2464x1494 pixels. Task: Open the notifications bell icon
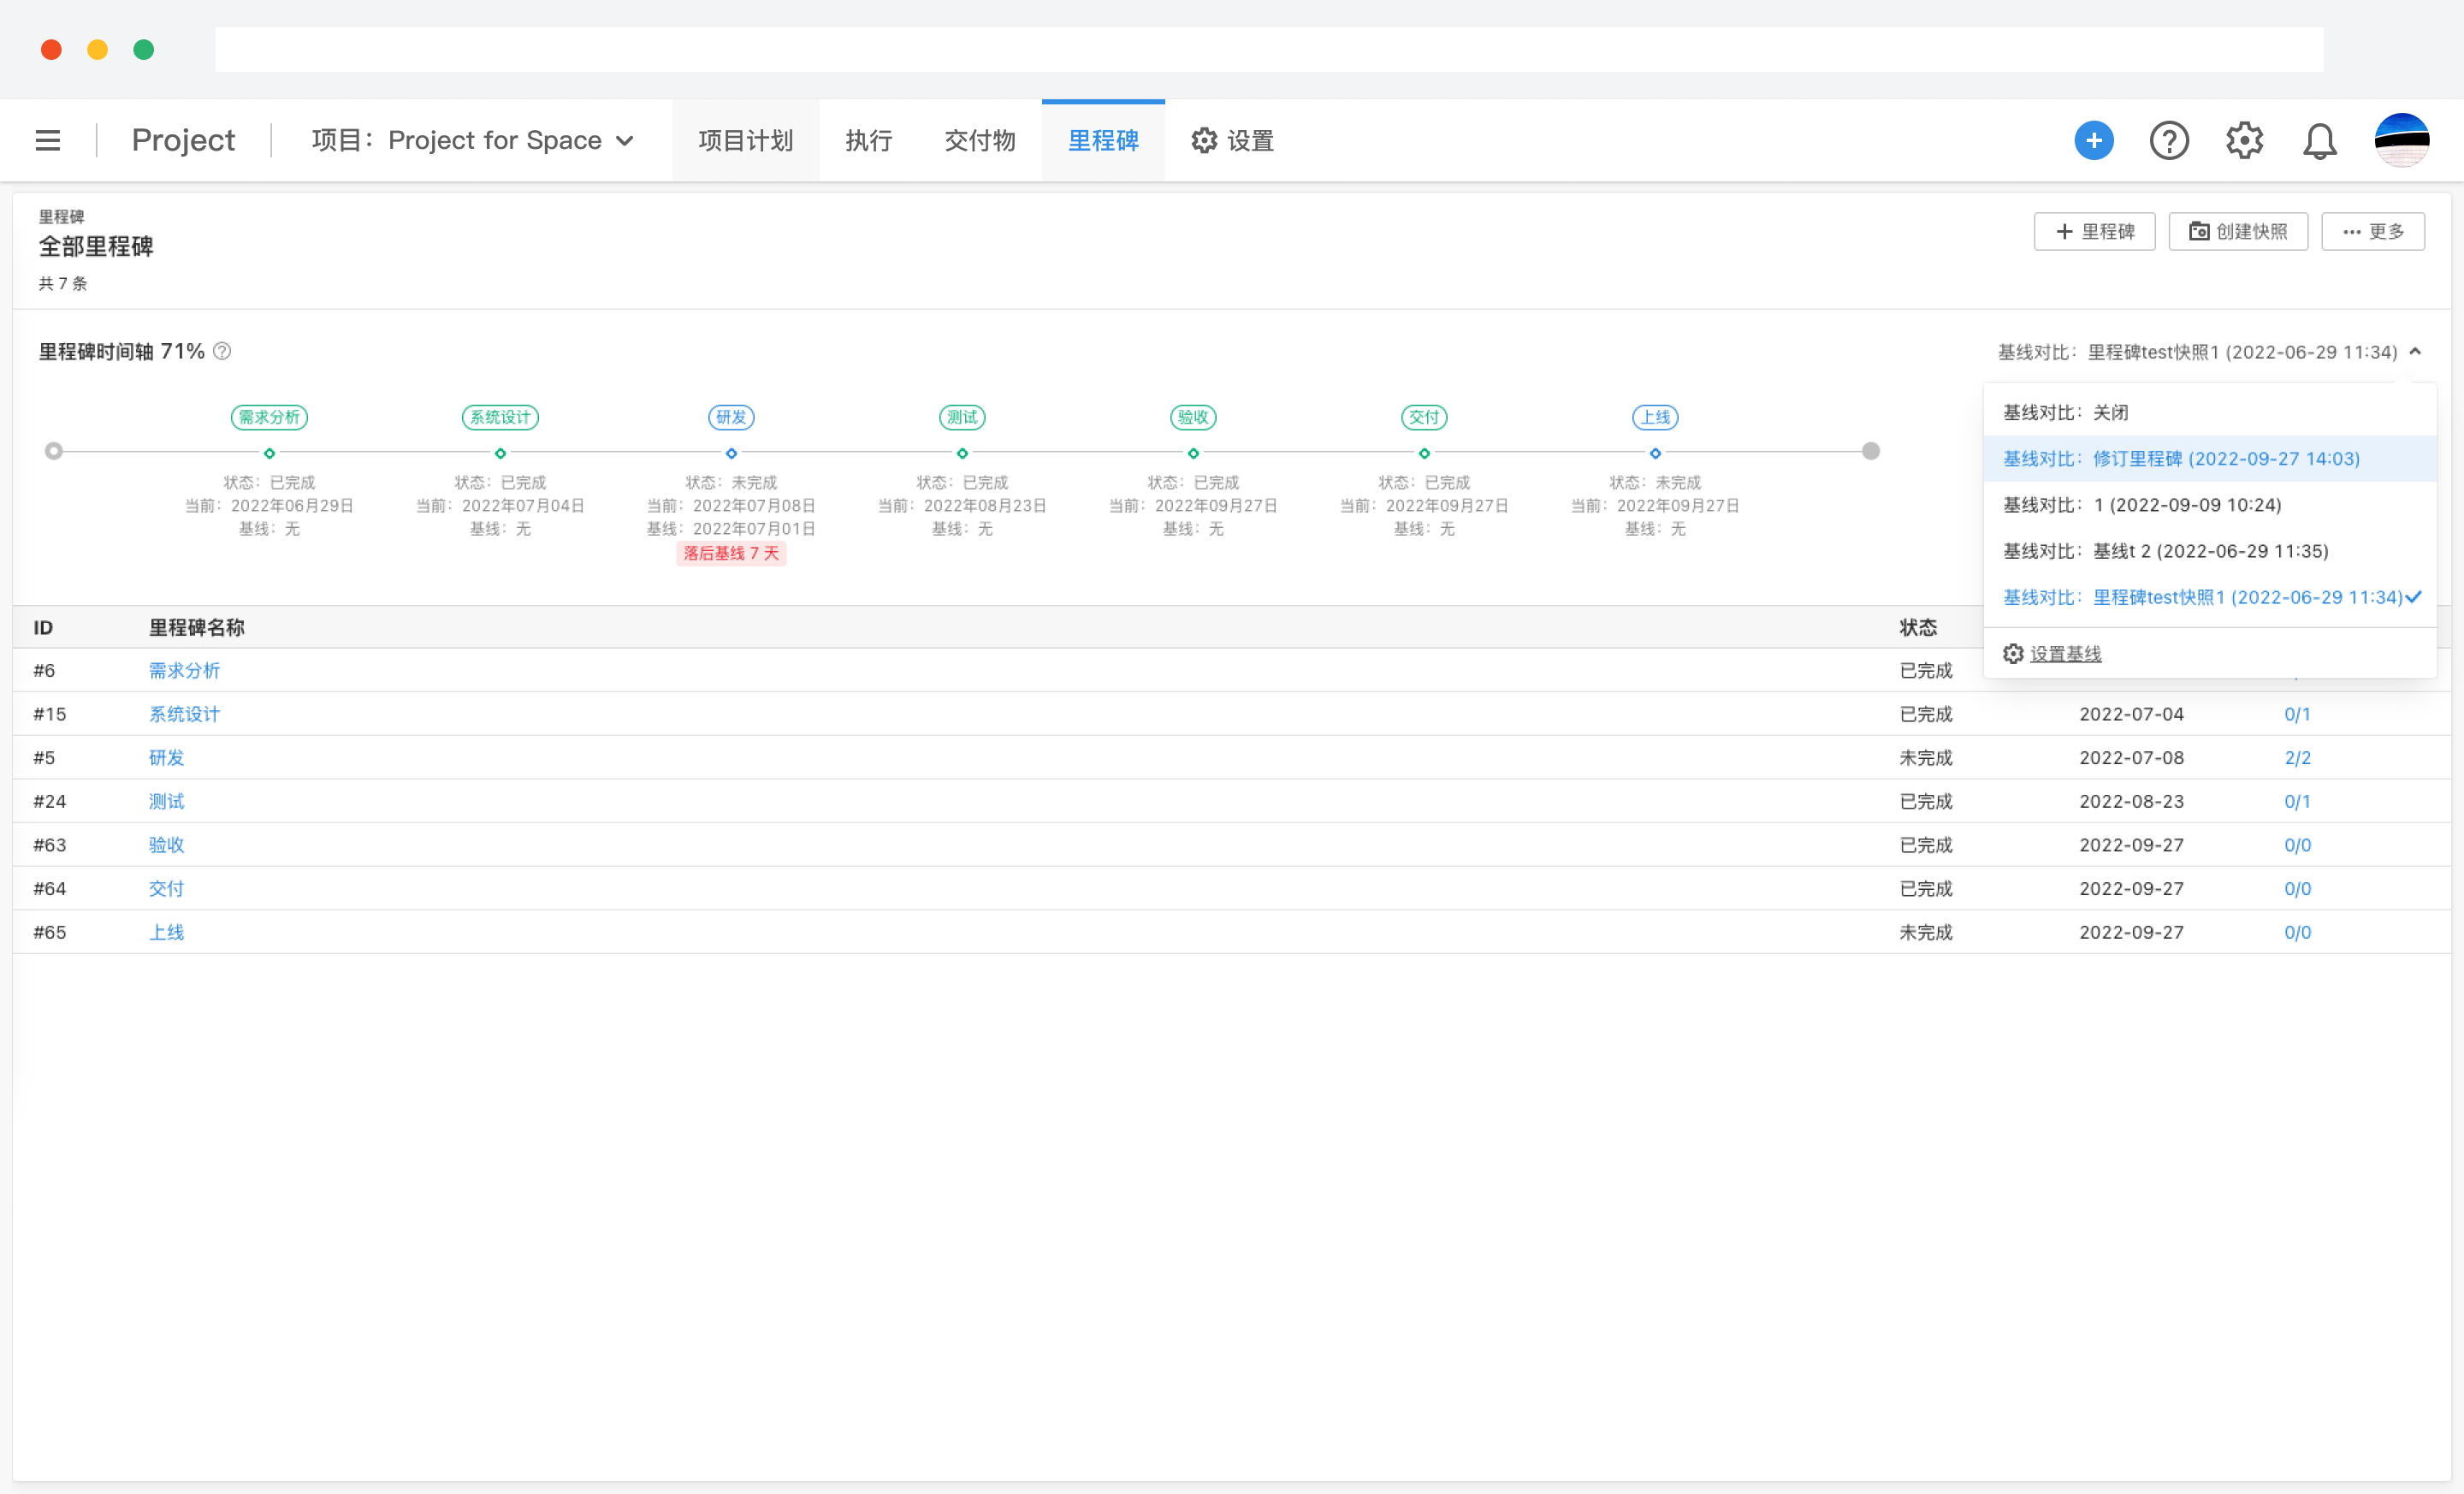point(2320,140)
